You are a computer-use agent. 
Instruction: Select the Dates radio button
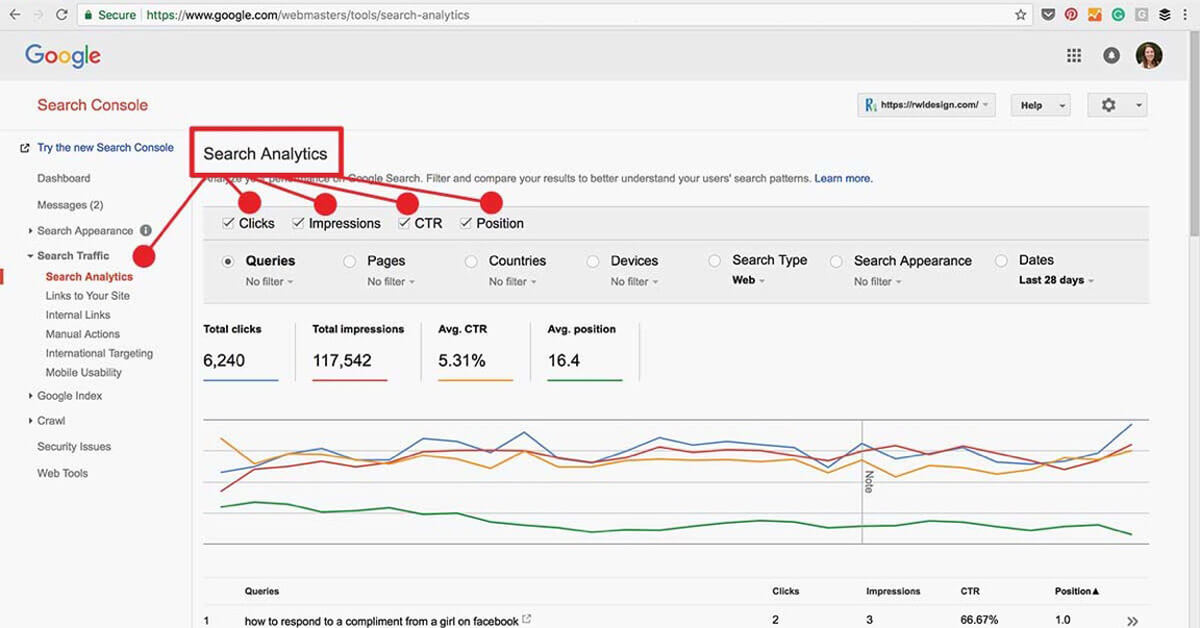click(1001, 260)
